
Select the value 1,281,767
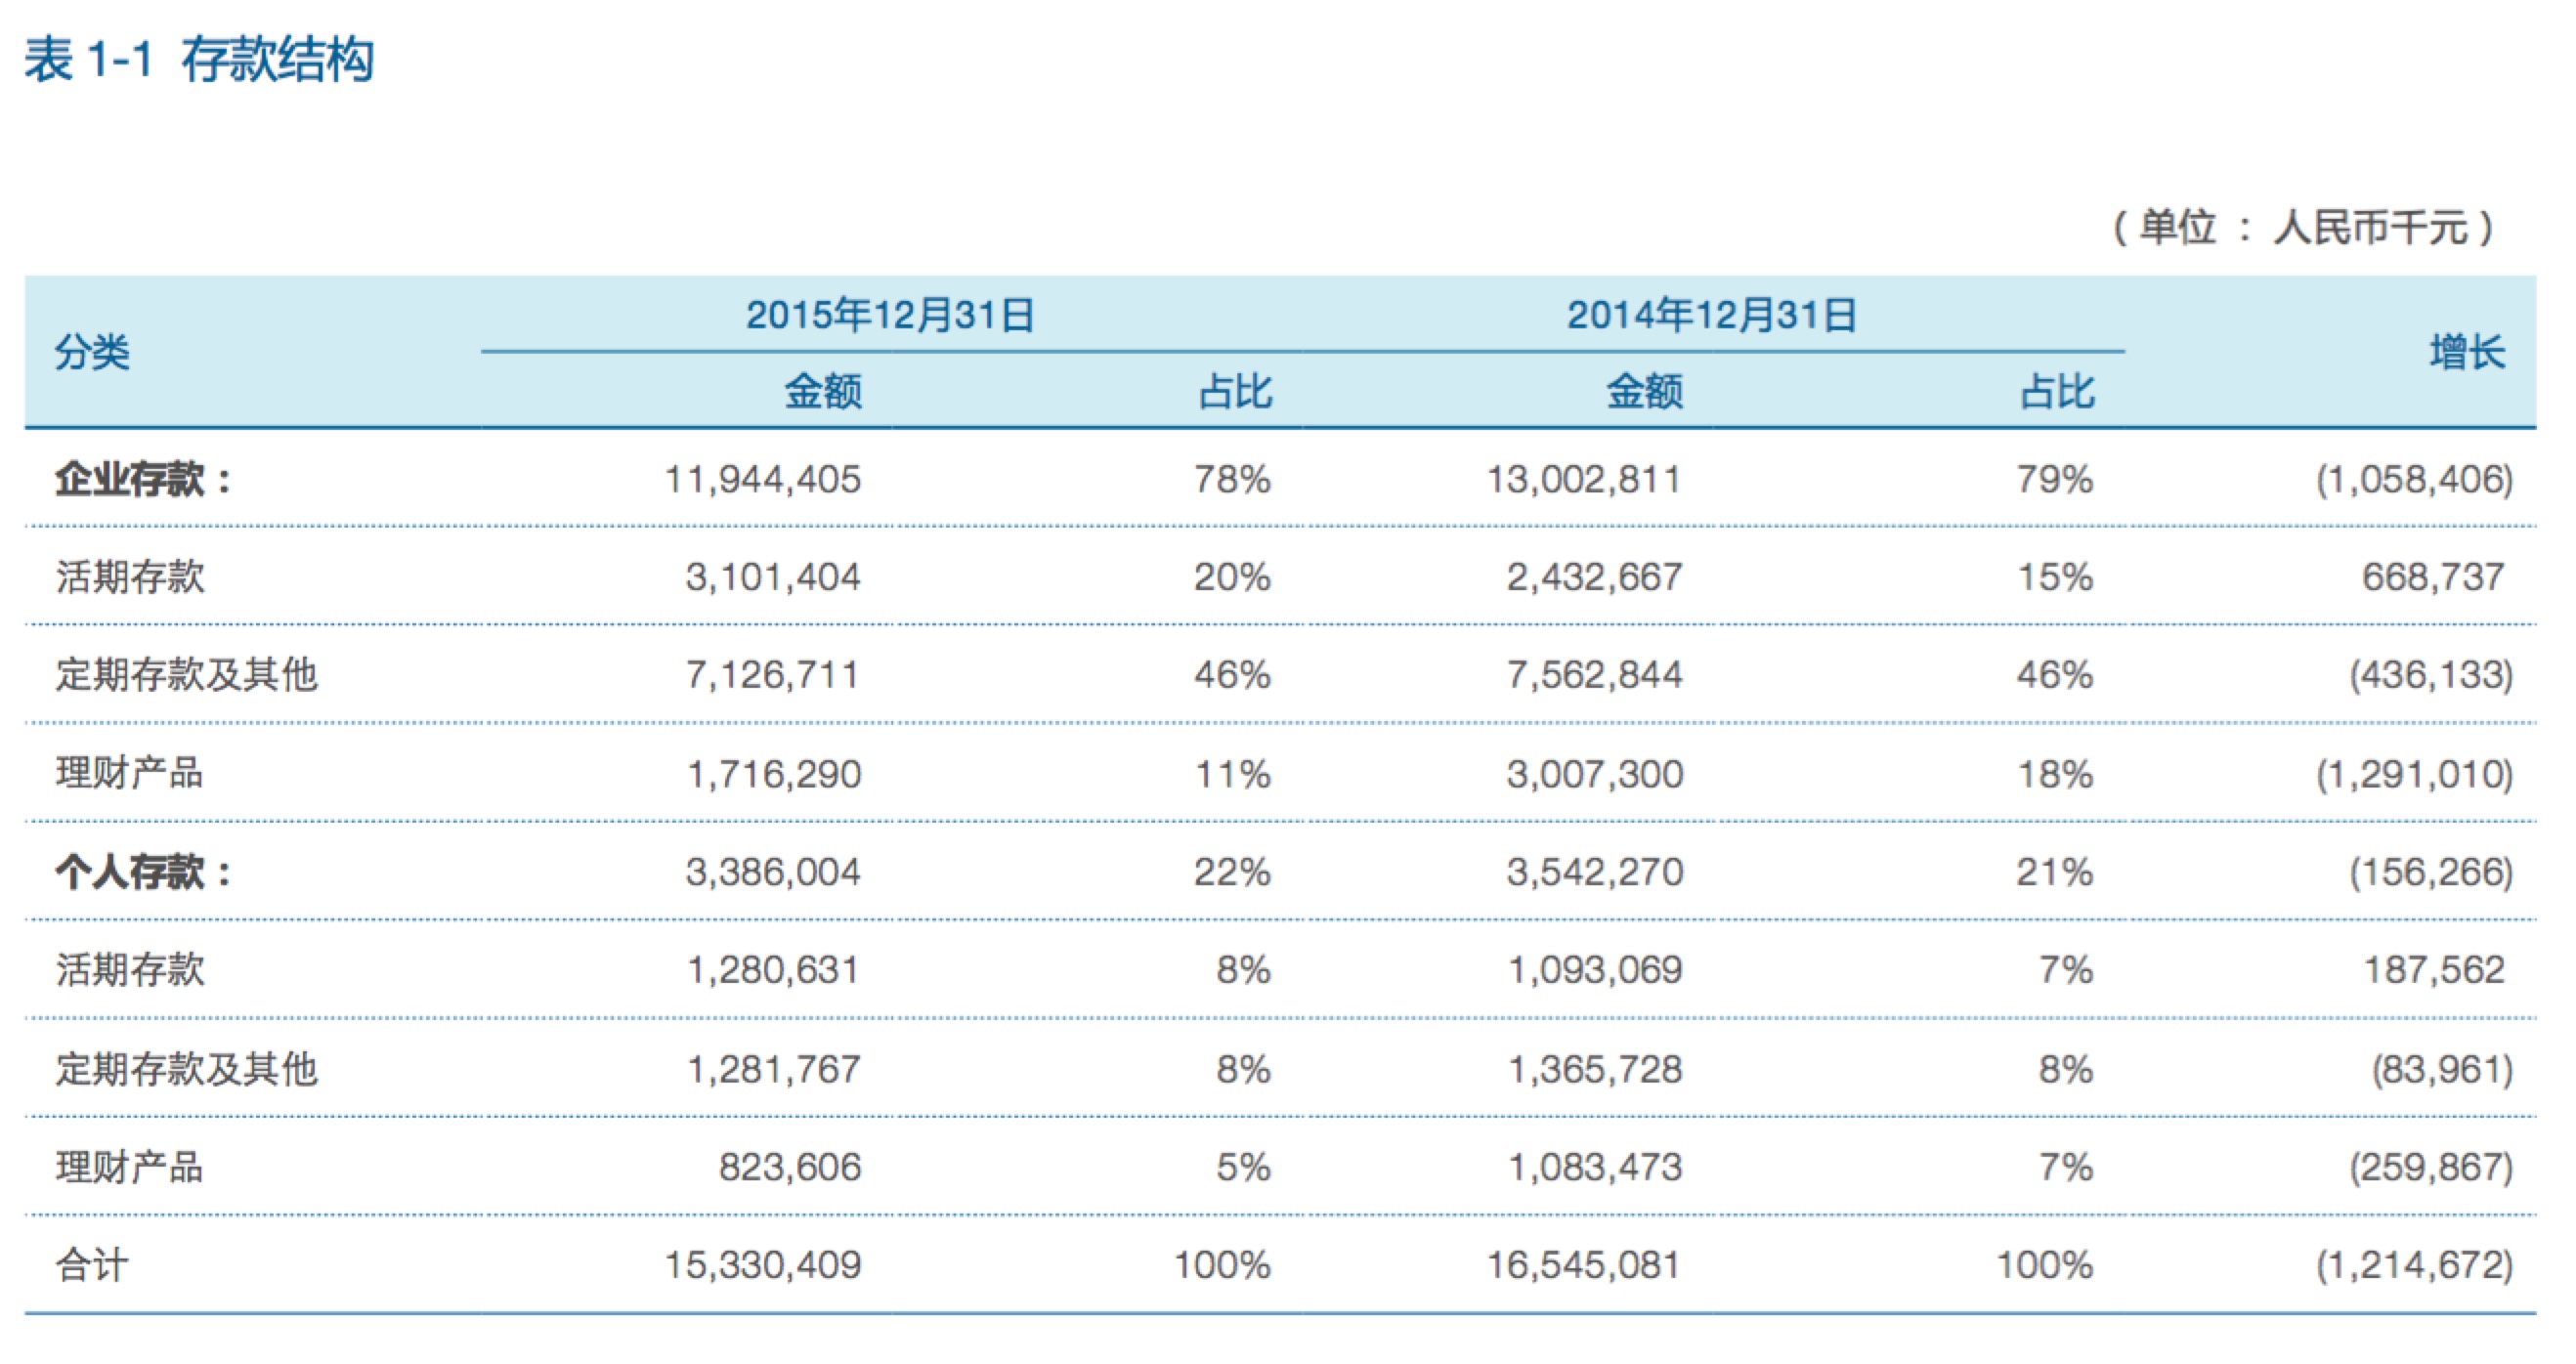774,1070
